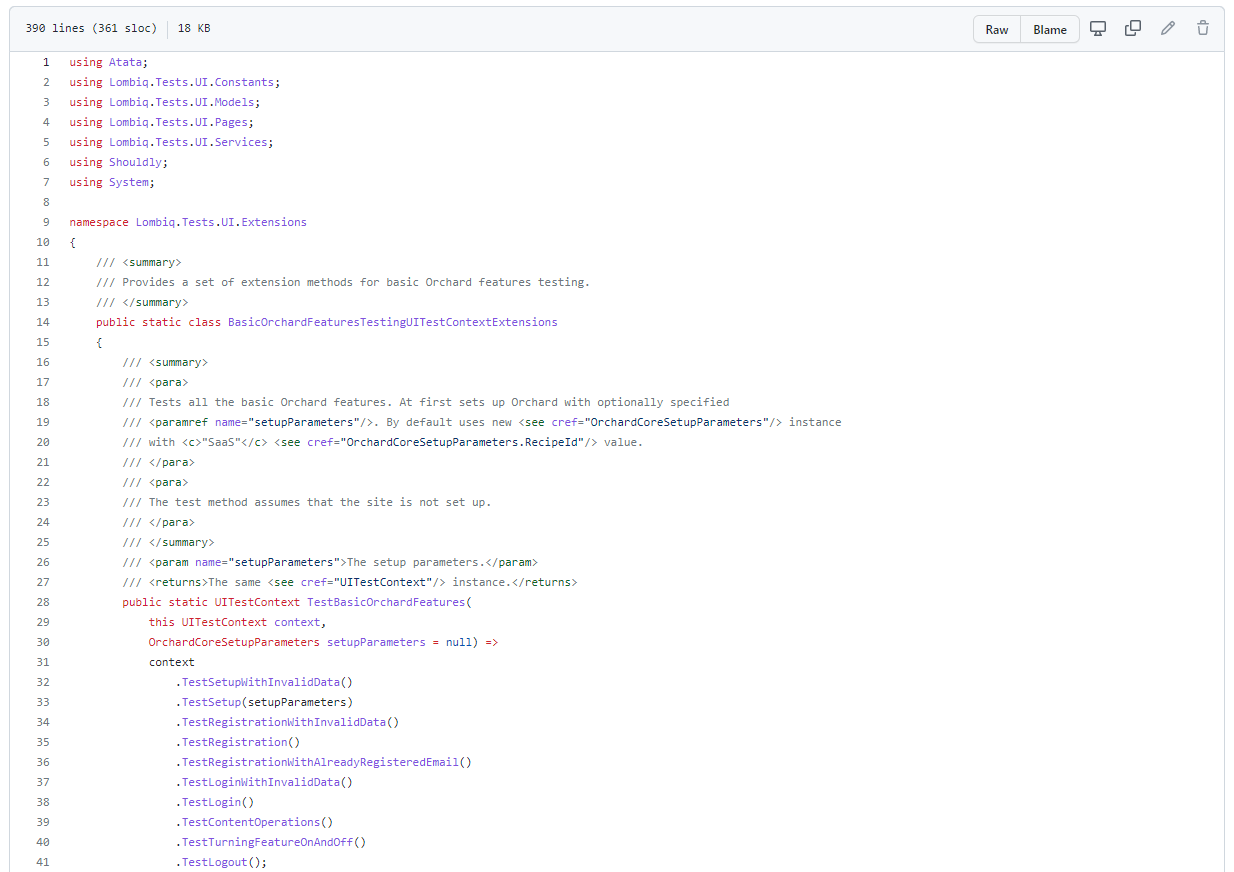Click .TestRegistration() call on line 35
Screen dimensions: 1234x872
[x=238, y=742]
